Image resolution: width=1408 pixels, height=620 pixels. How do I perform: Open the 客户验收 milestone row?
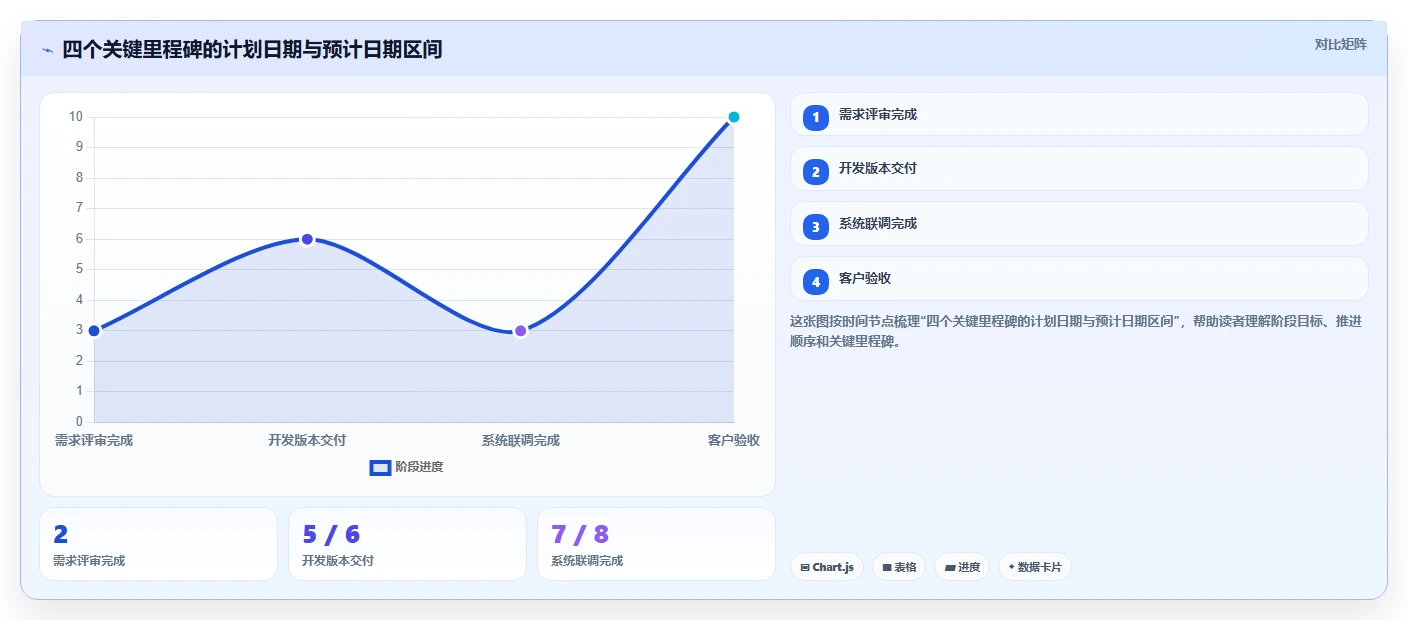[x=1079, y=279]
